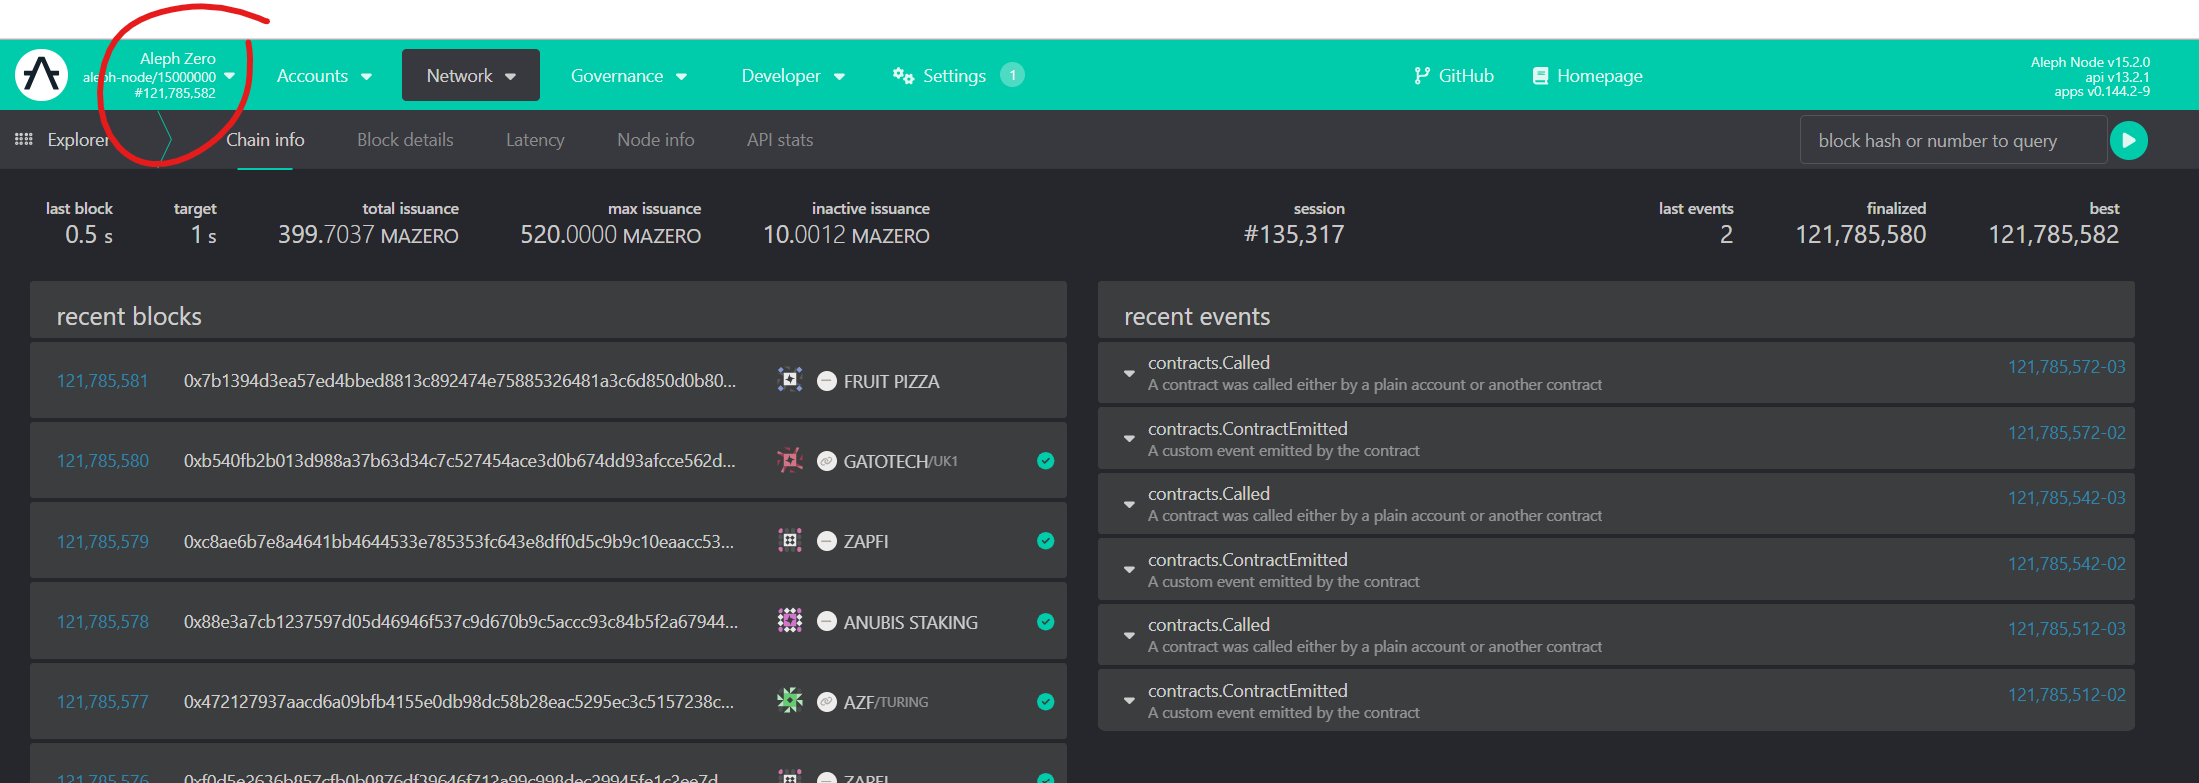Click finalized checkmark on ZAPFI block 121,785,579
Viewport: 2199px width, 783px height.
point(1045,541)
